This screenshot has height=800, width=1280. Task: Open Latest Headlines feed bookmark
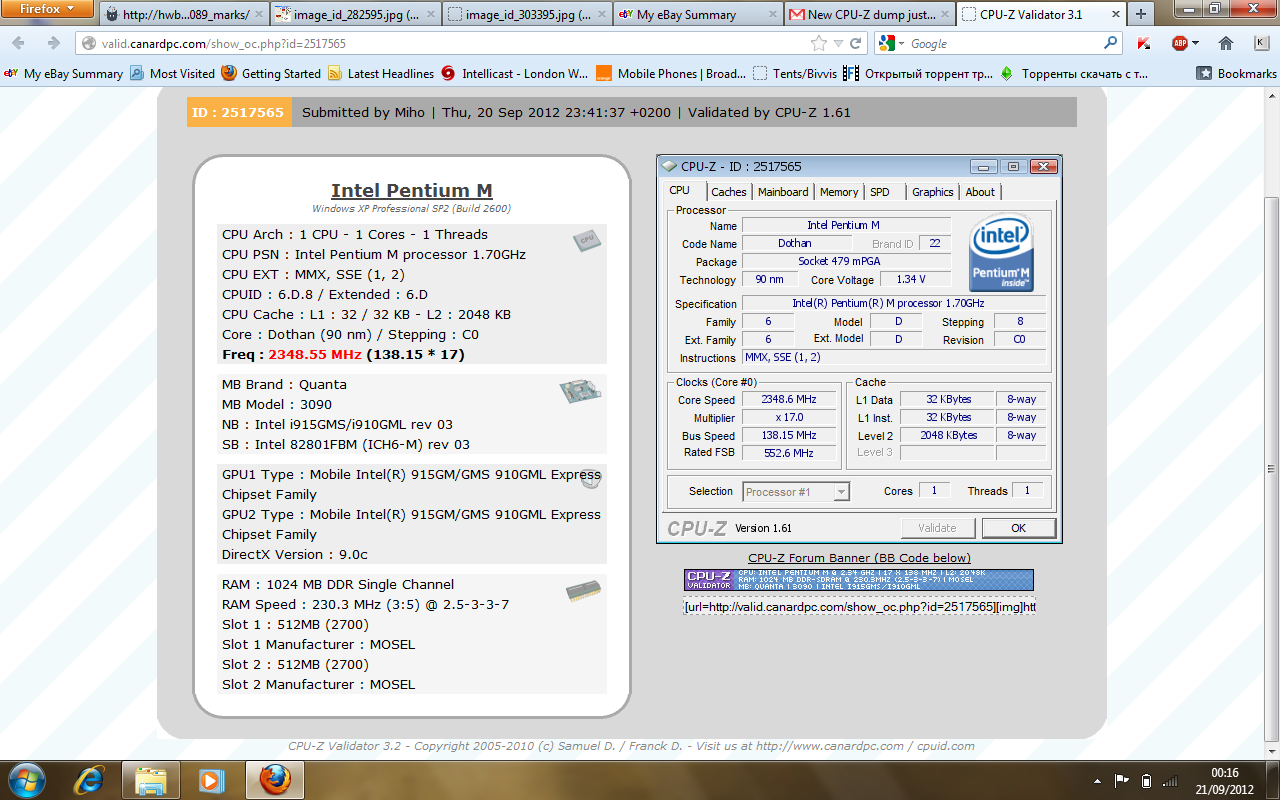click(x=381, y=73)
